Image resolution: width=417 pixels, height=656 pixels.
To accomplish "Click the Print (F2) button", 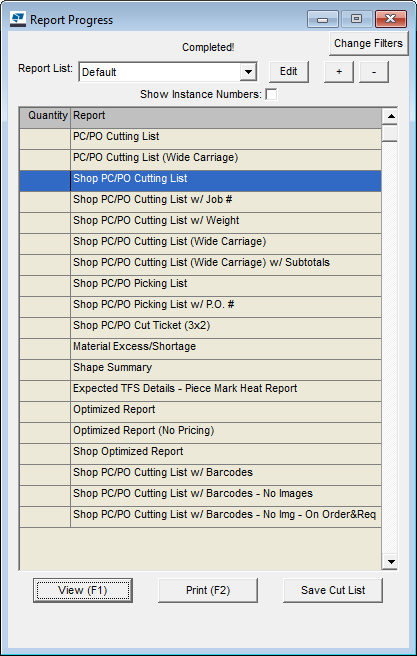I will point(208,590).
